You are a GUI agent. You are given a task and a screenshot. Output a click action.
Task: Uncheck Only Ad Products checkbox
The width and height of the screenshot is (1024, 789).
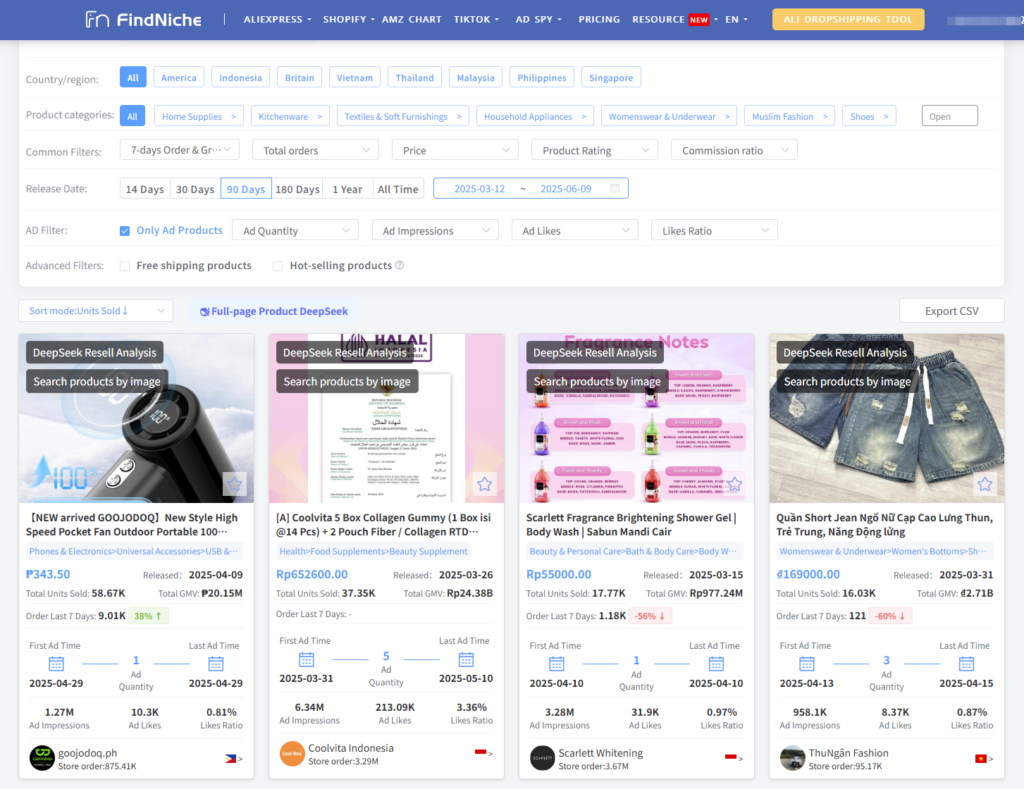(125, 231)
